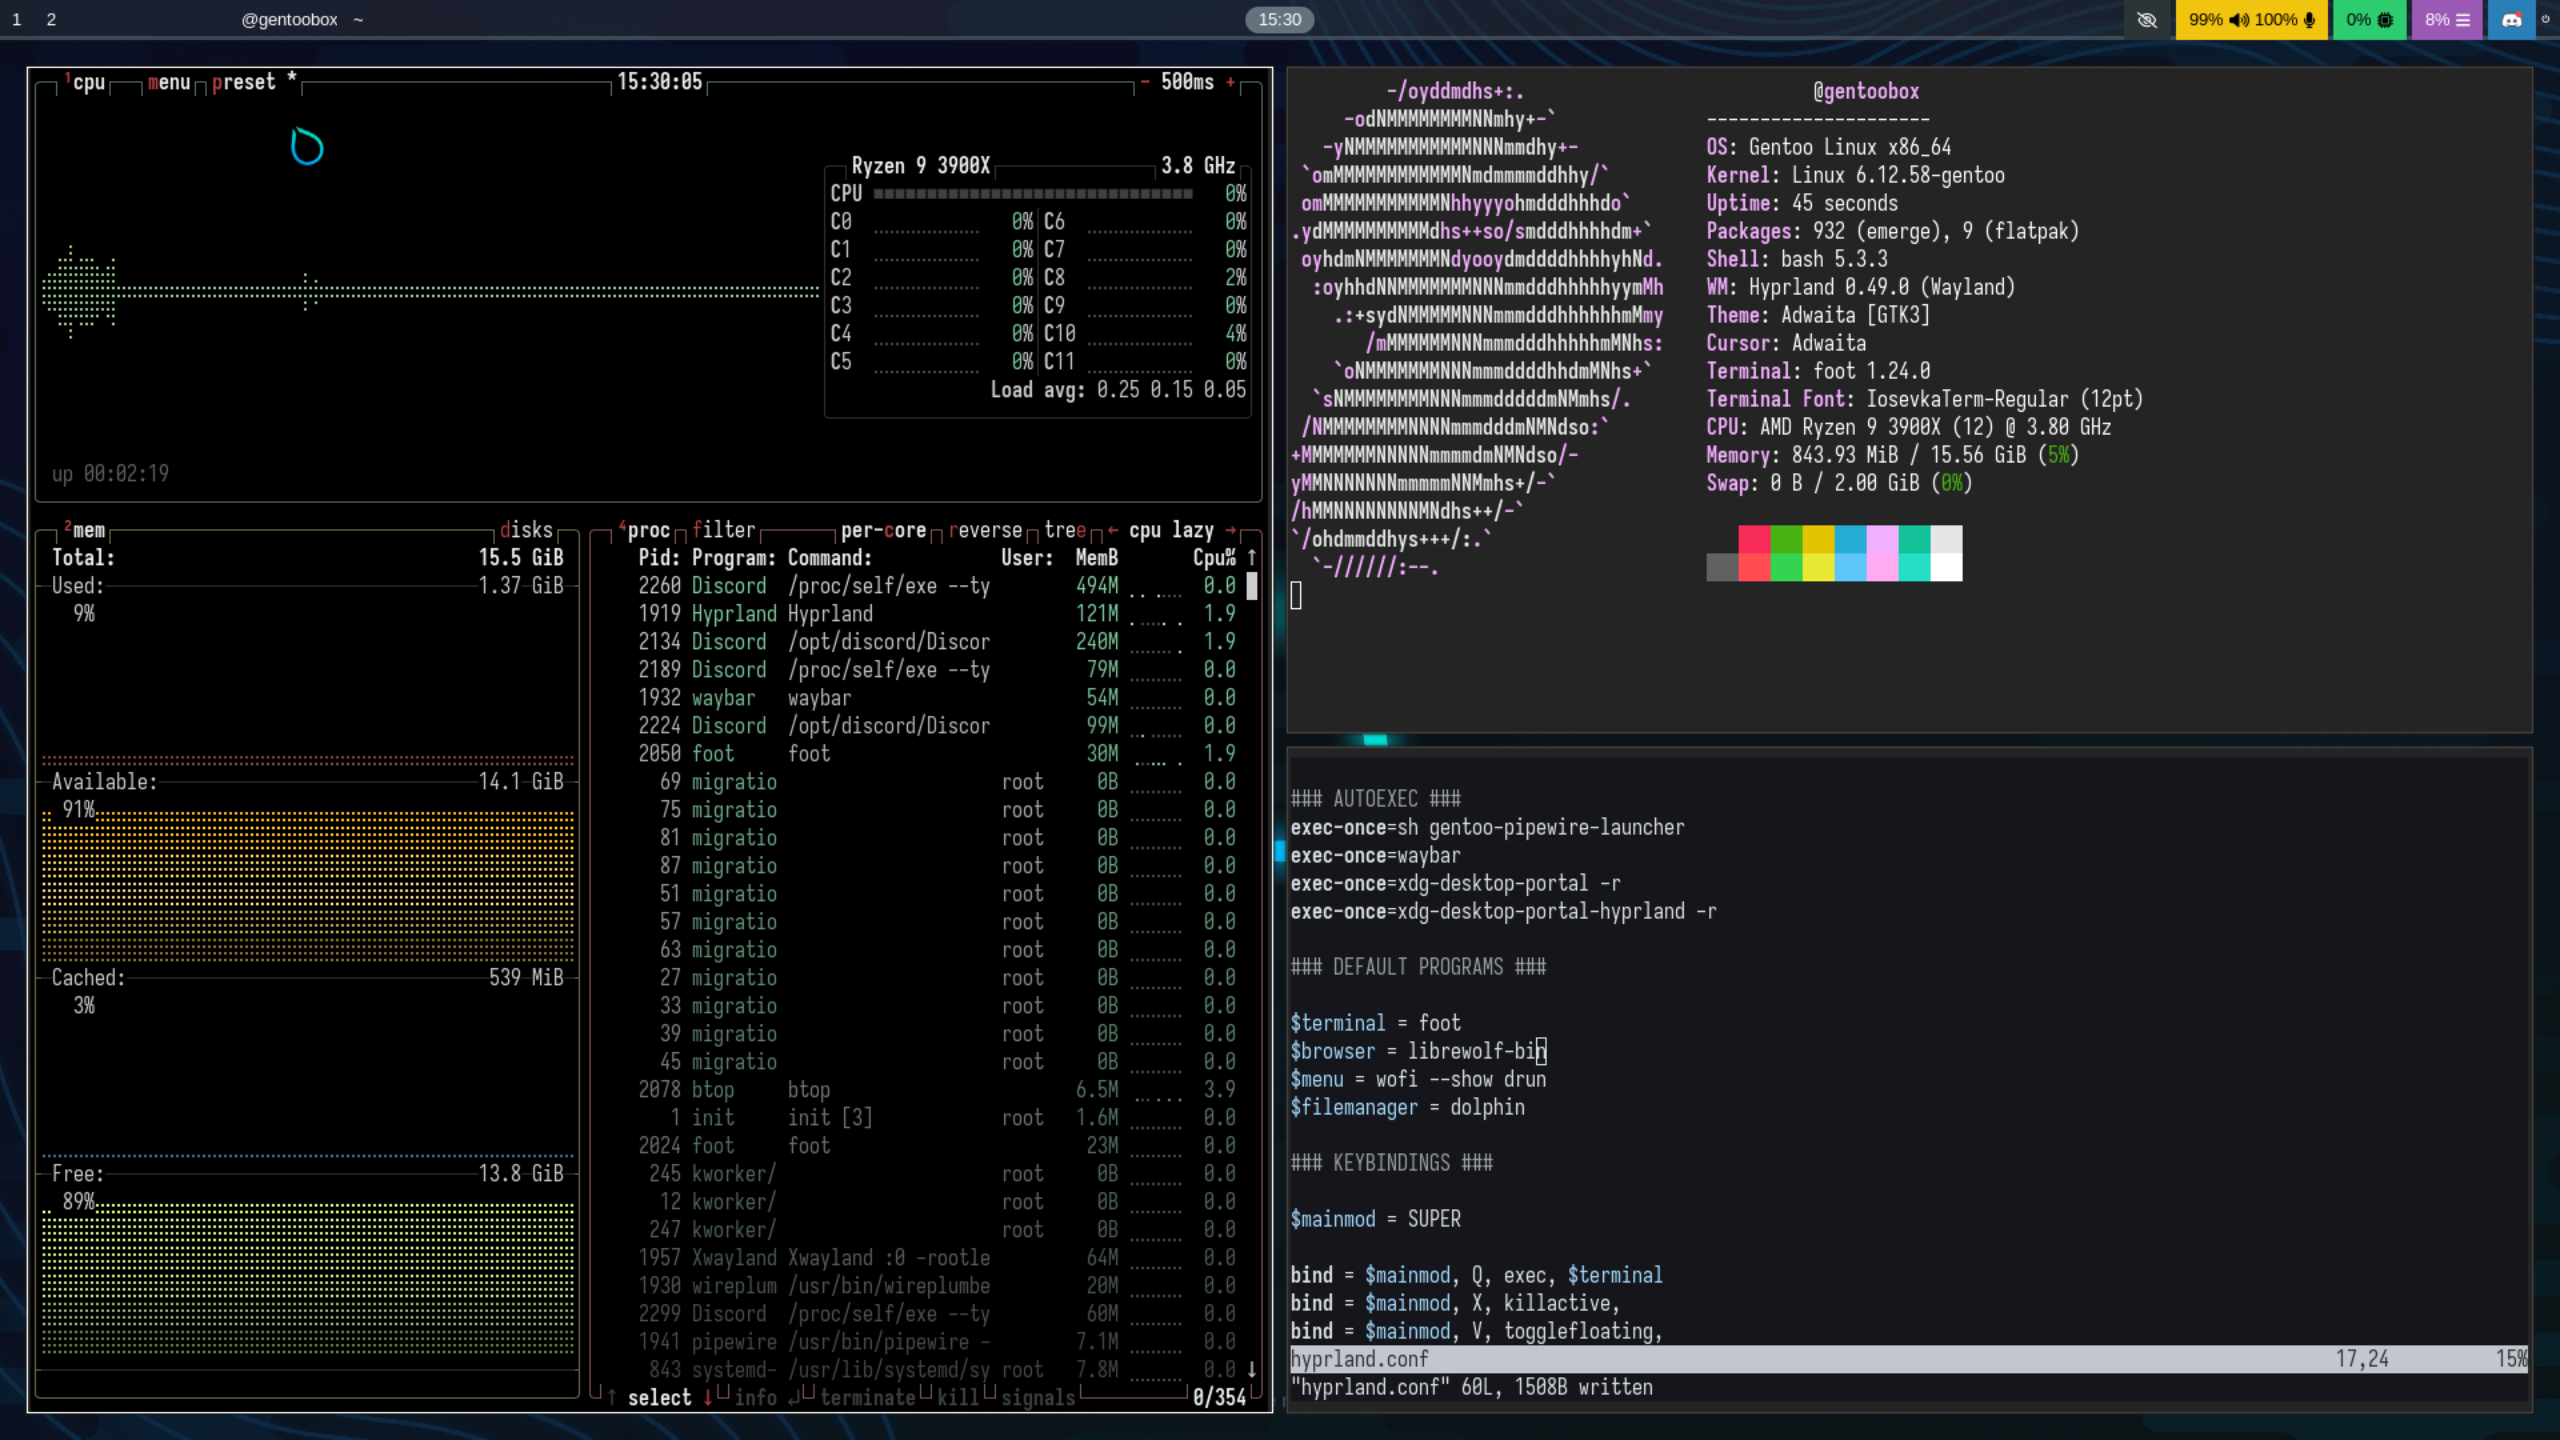2560x1440 pixels.
Task: Click the microphone icon in waybar
Action: tap(2309, 19)
